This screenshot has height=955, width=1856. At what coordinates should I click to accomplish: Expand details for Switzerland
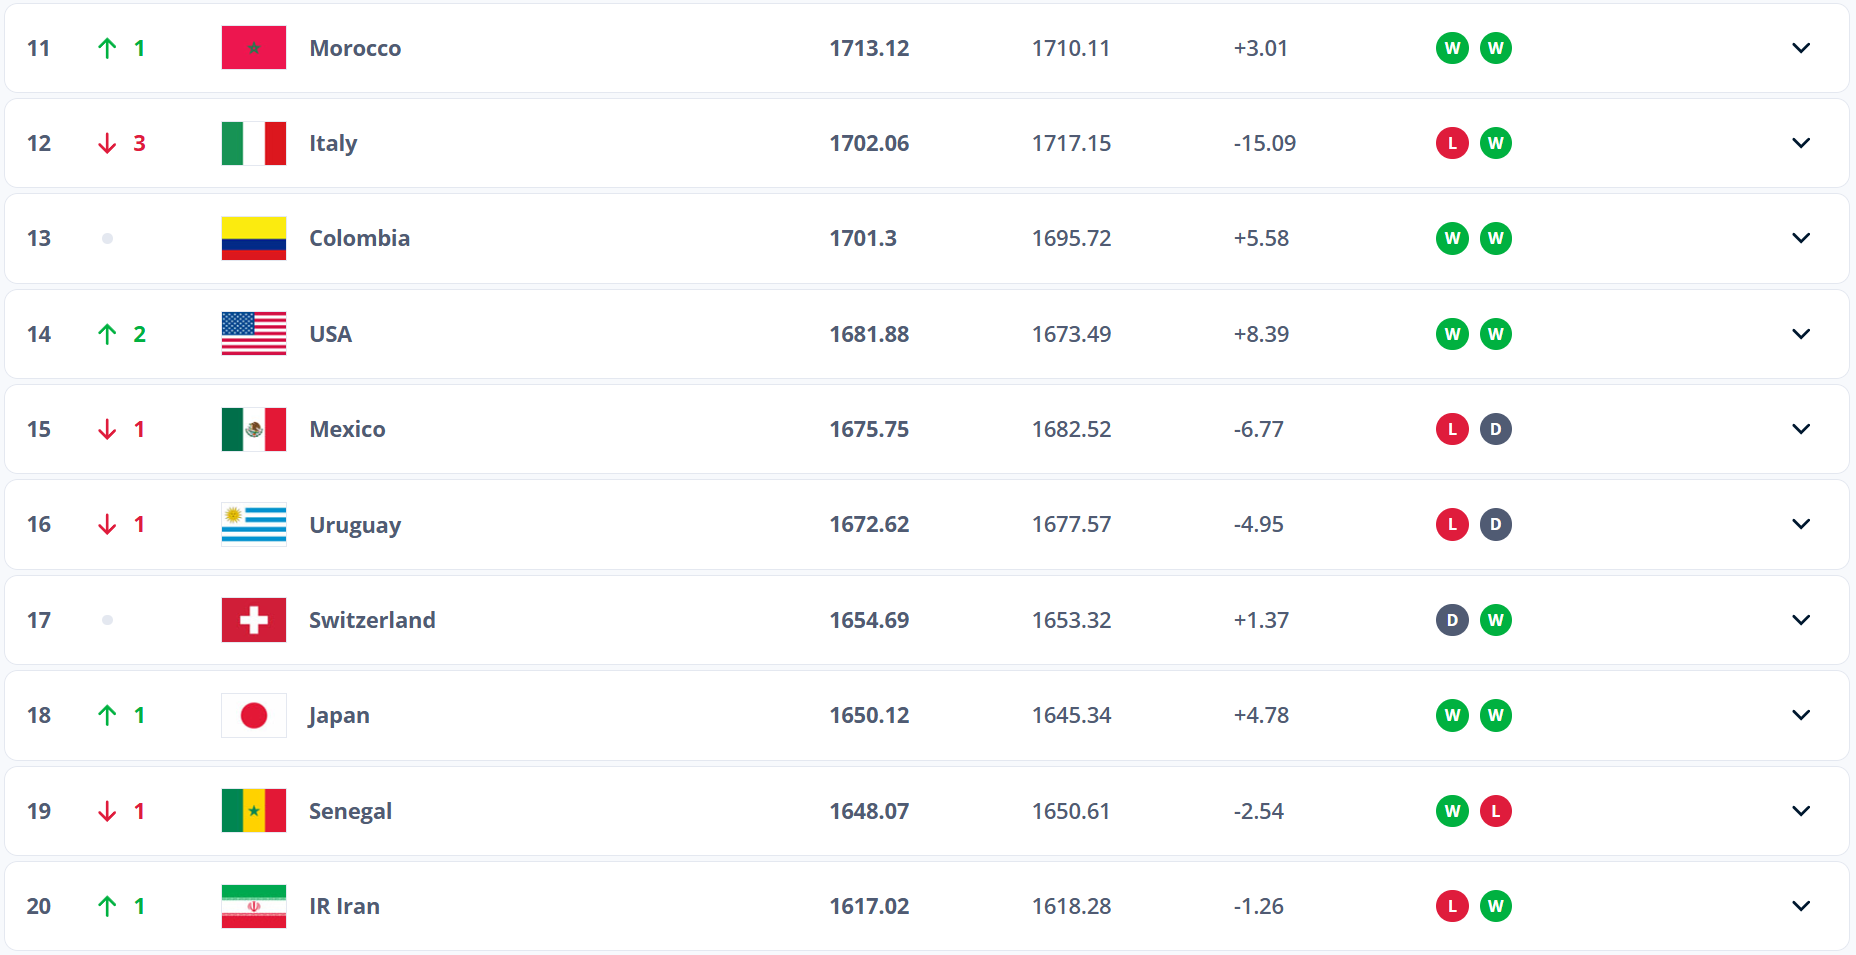1801,620
